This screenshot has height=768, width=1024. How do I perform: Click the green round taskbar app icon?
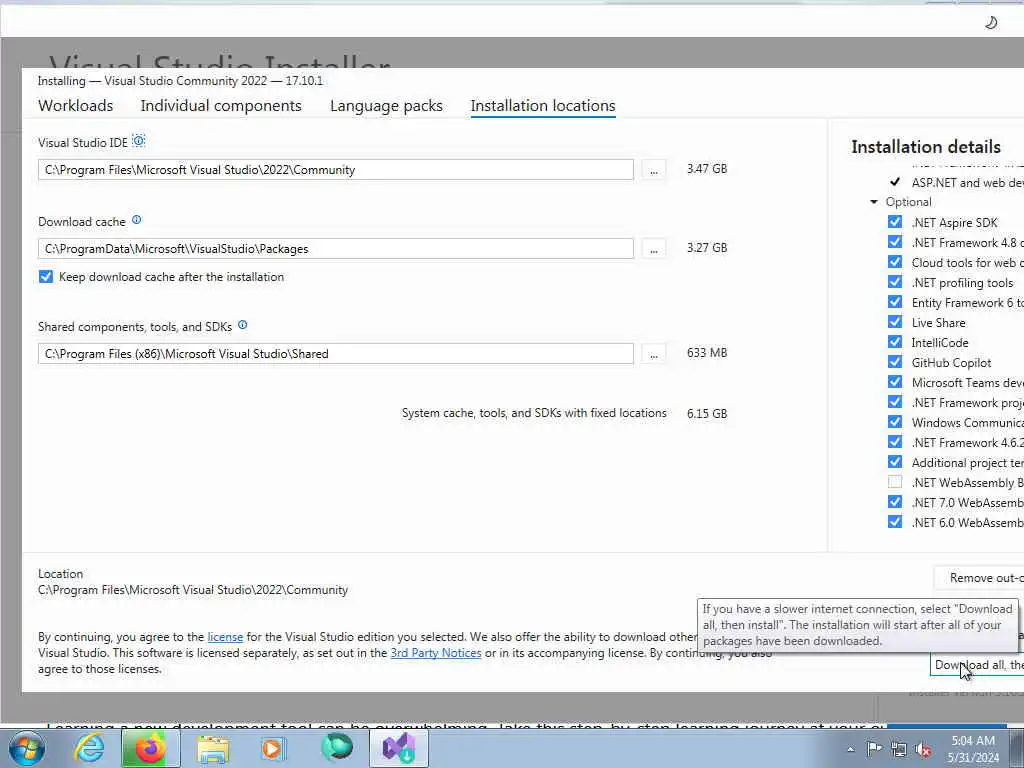coord(337,748)
